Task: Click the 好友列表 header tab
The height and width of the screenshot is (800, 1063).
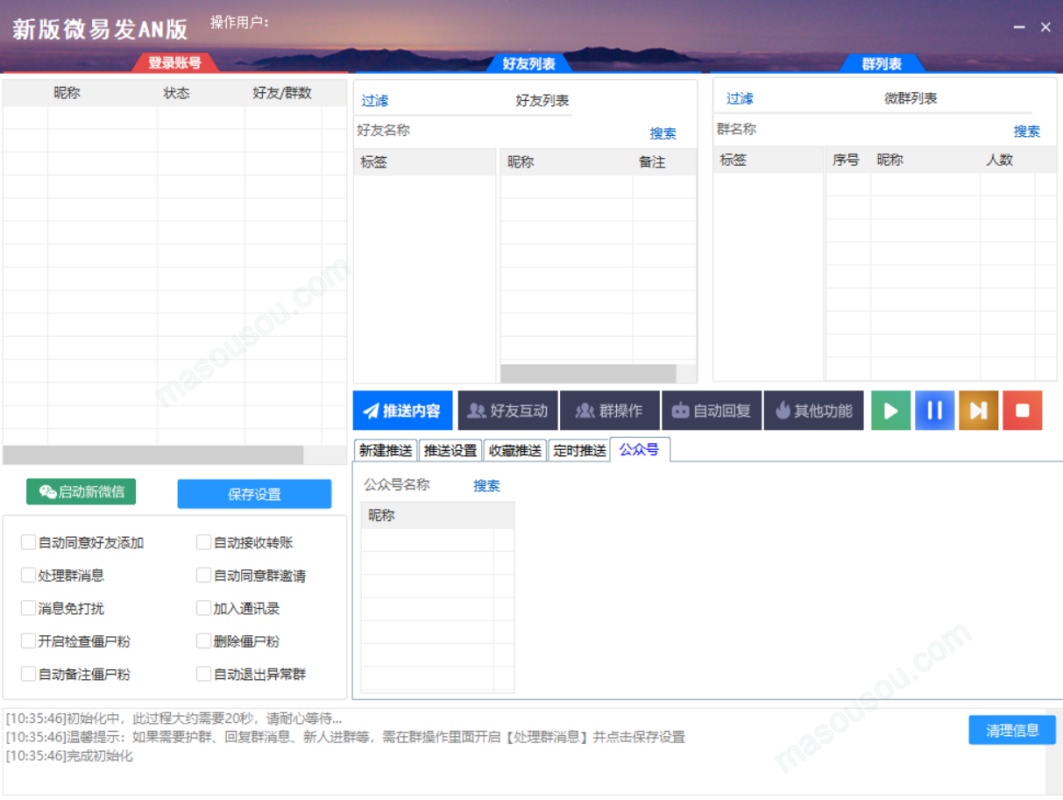Action: 529,63
